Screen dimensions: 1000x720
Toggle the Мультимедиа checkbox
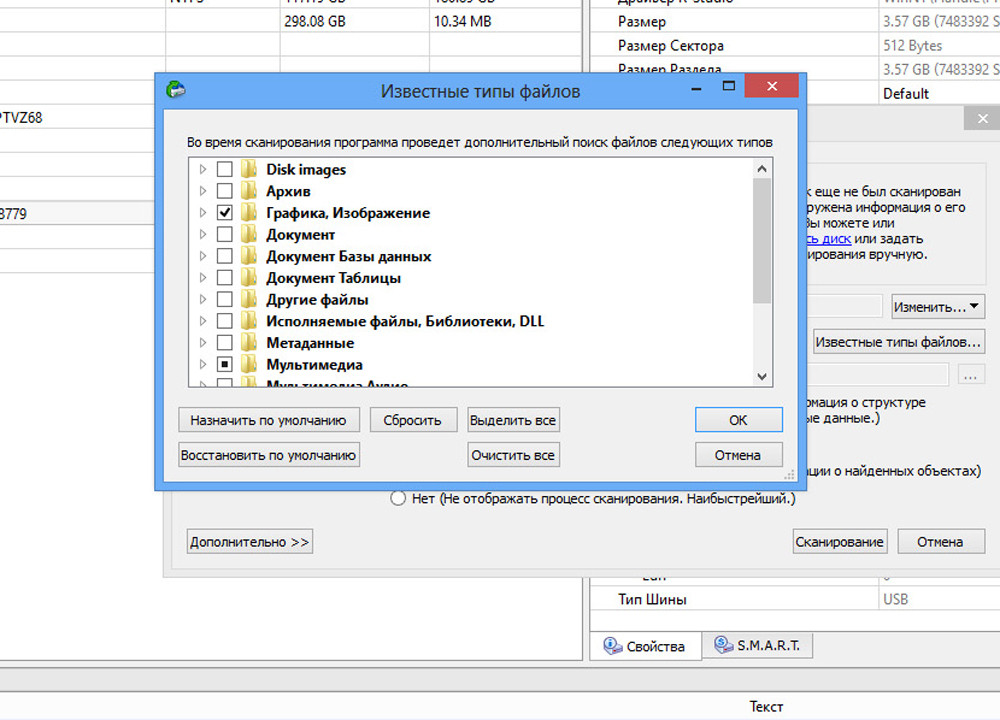225,365
